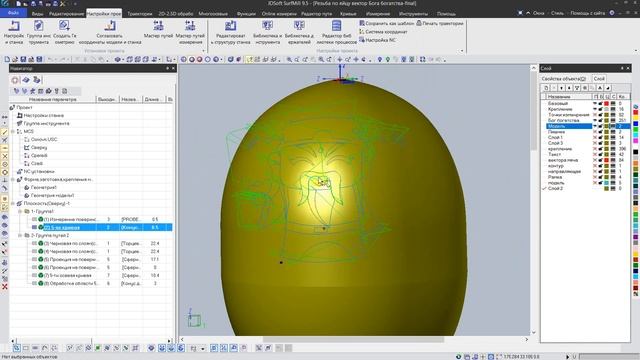The height and width of the screenshot is (360, 640).
Task: Show the Слой 1 layer
Action: pos(595,138)
